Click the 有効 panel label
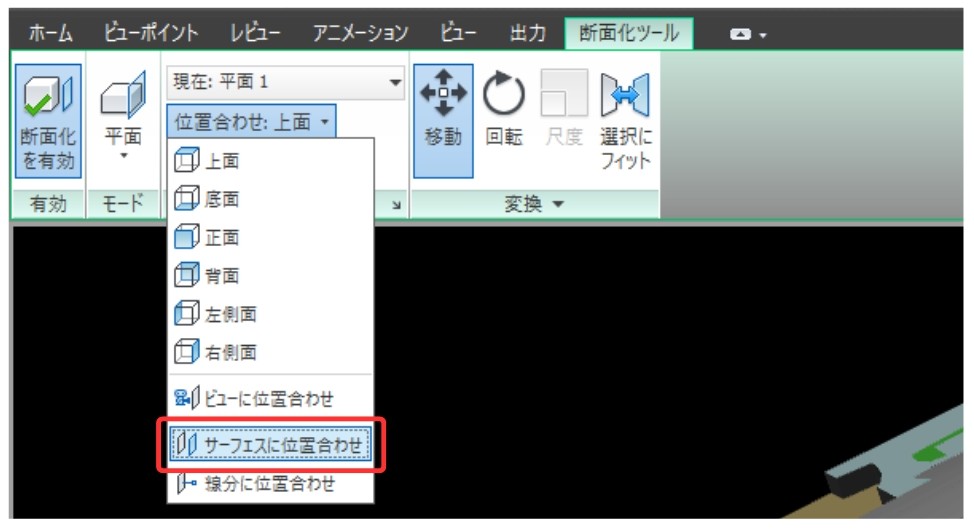 (x=48, y=204)
